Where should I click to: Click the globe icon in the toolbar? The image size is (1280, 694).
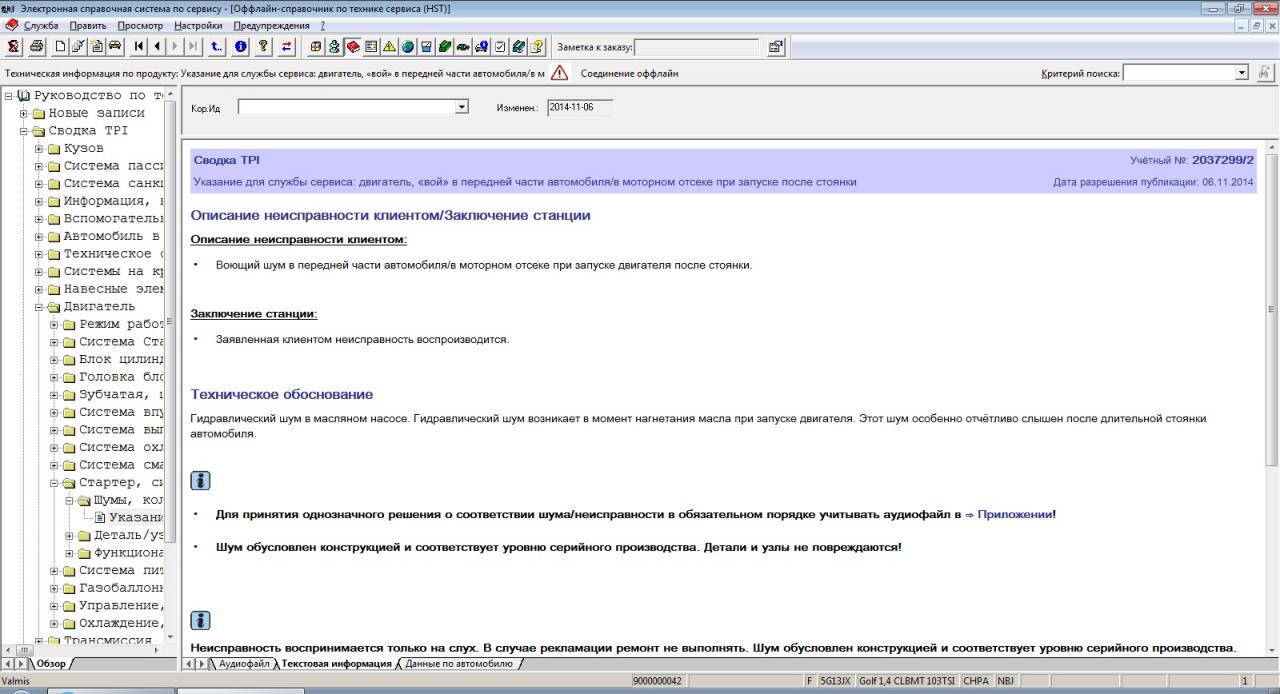[408, 47]
